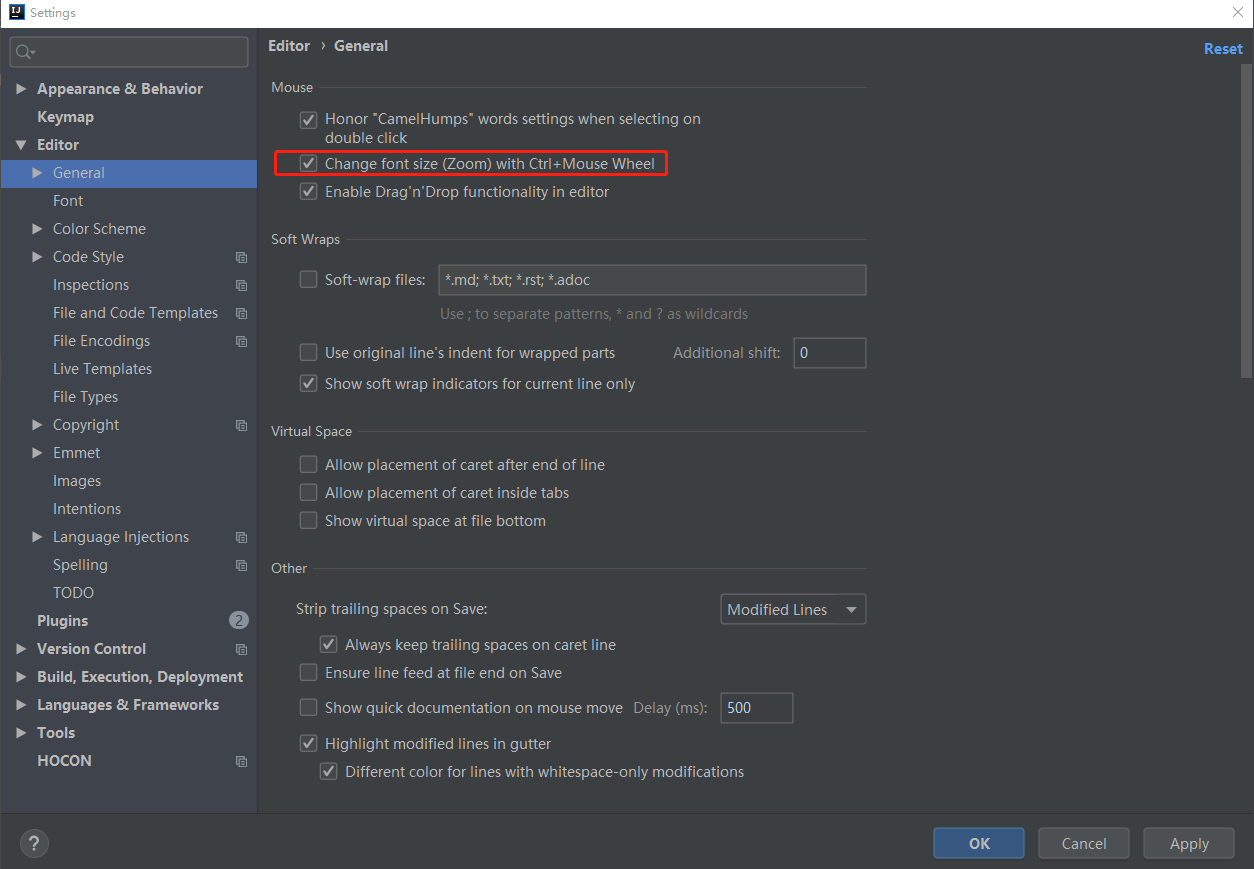Toggle Honor CamelHumps words settings checkbox
Image resolution: width=1254 pixels, height=869 pixels.
click(x=309, y=119)
